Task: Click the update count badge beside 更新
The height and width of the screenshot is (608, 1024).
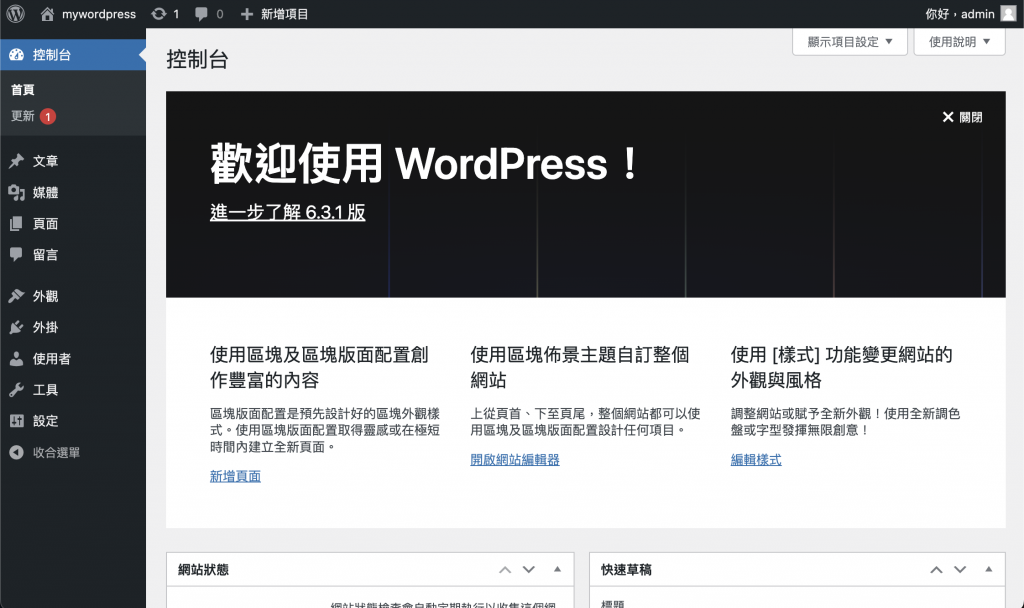Action: 48,116
